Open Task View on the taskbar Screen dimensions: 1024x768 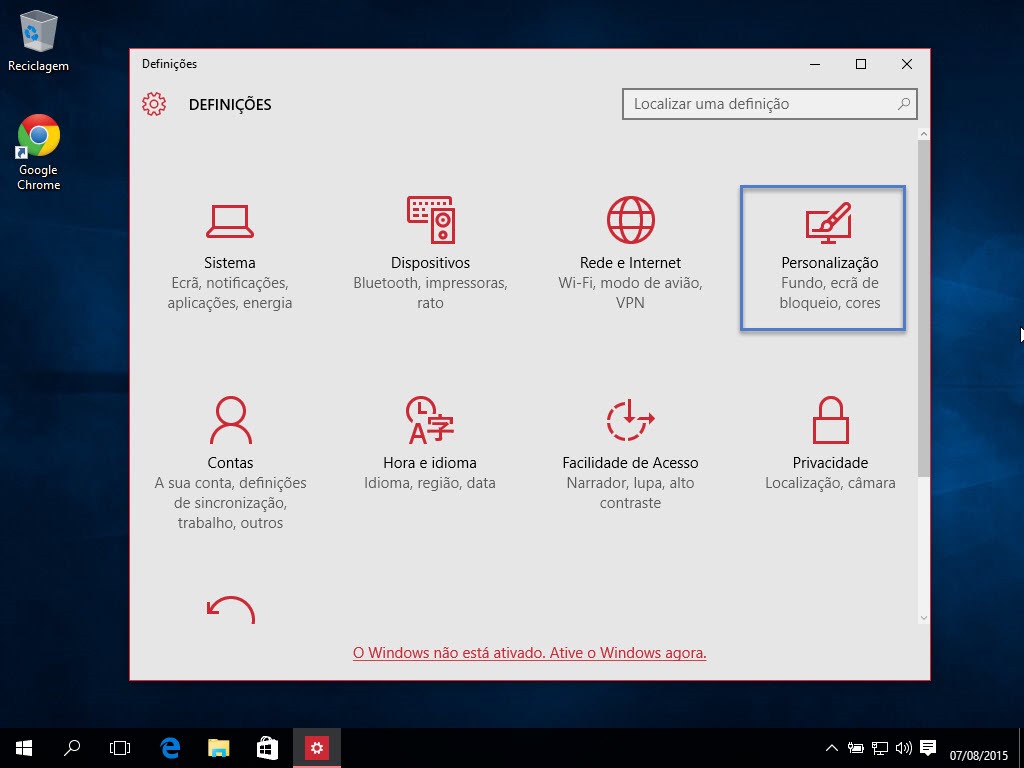(120, 747)
